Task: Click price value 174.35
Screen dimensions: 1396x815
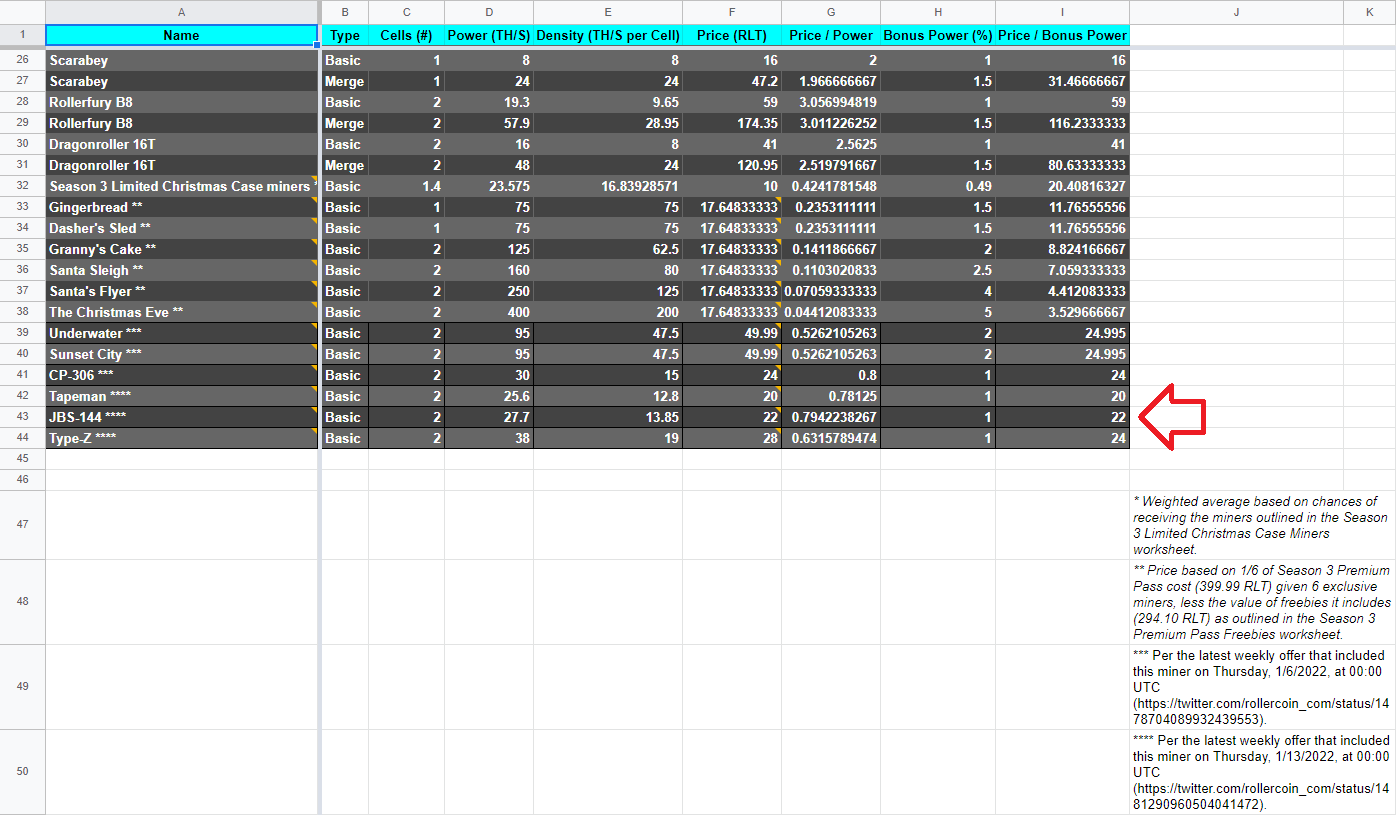Action: [x=732, y=123]
